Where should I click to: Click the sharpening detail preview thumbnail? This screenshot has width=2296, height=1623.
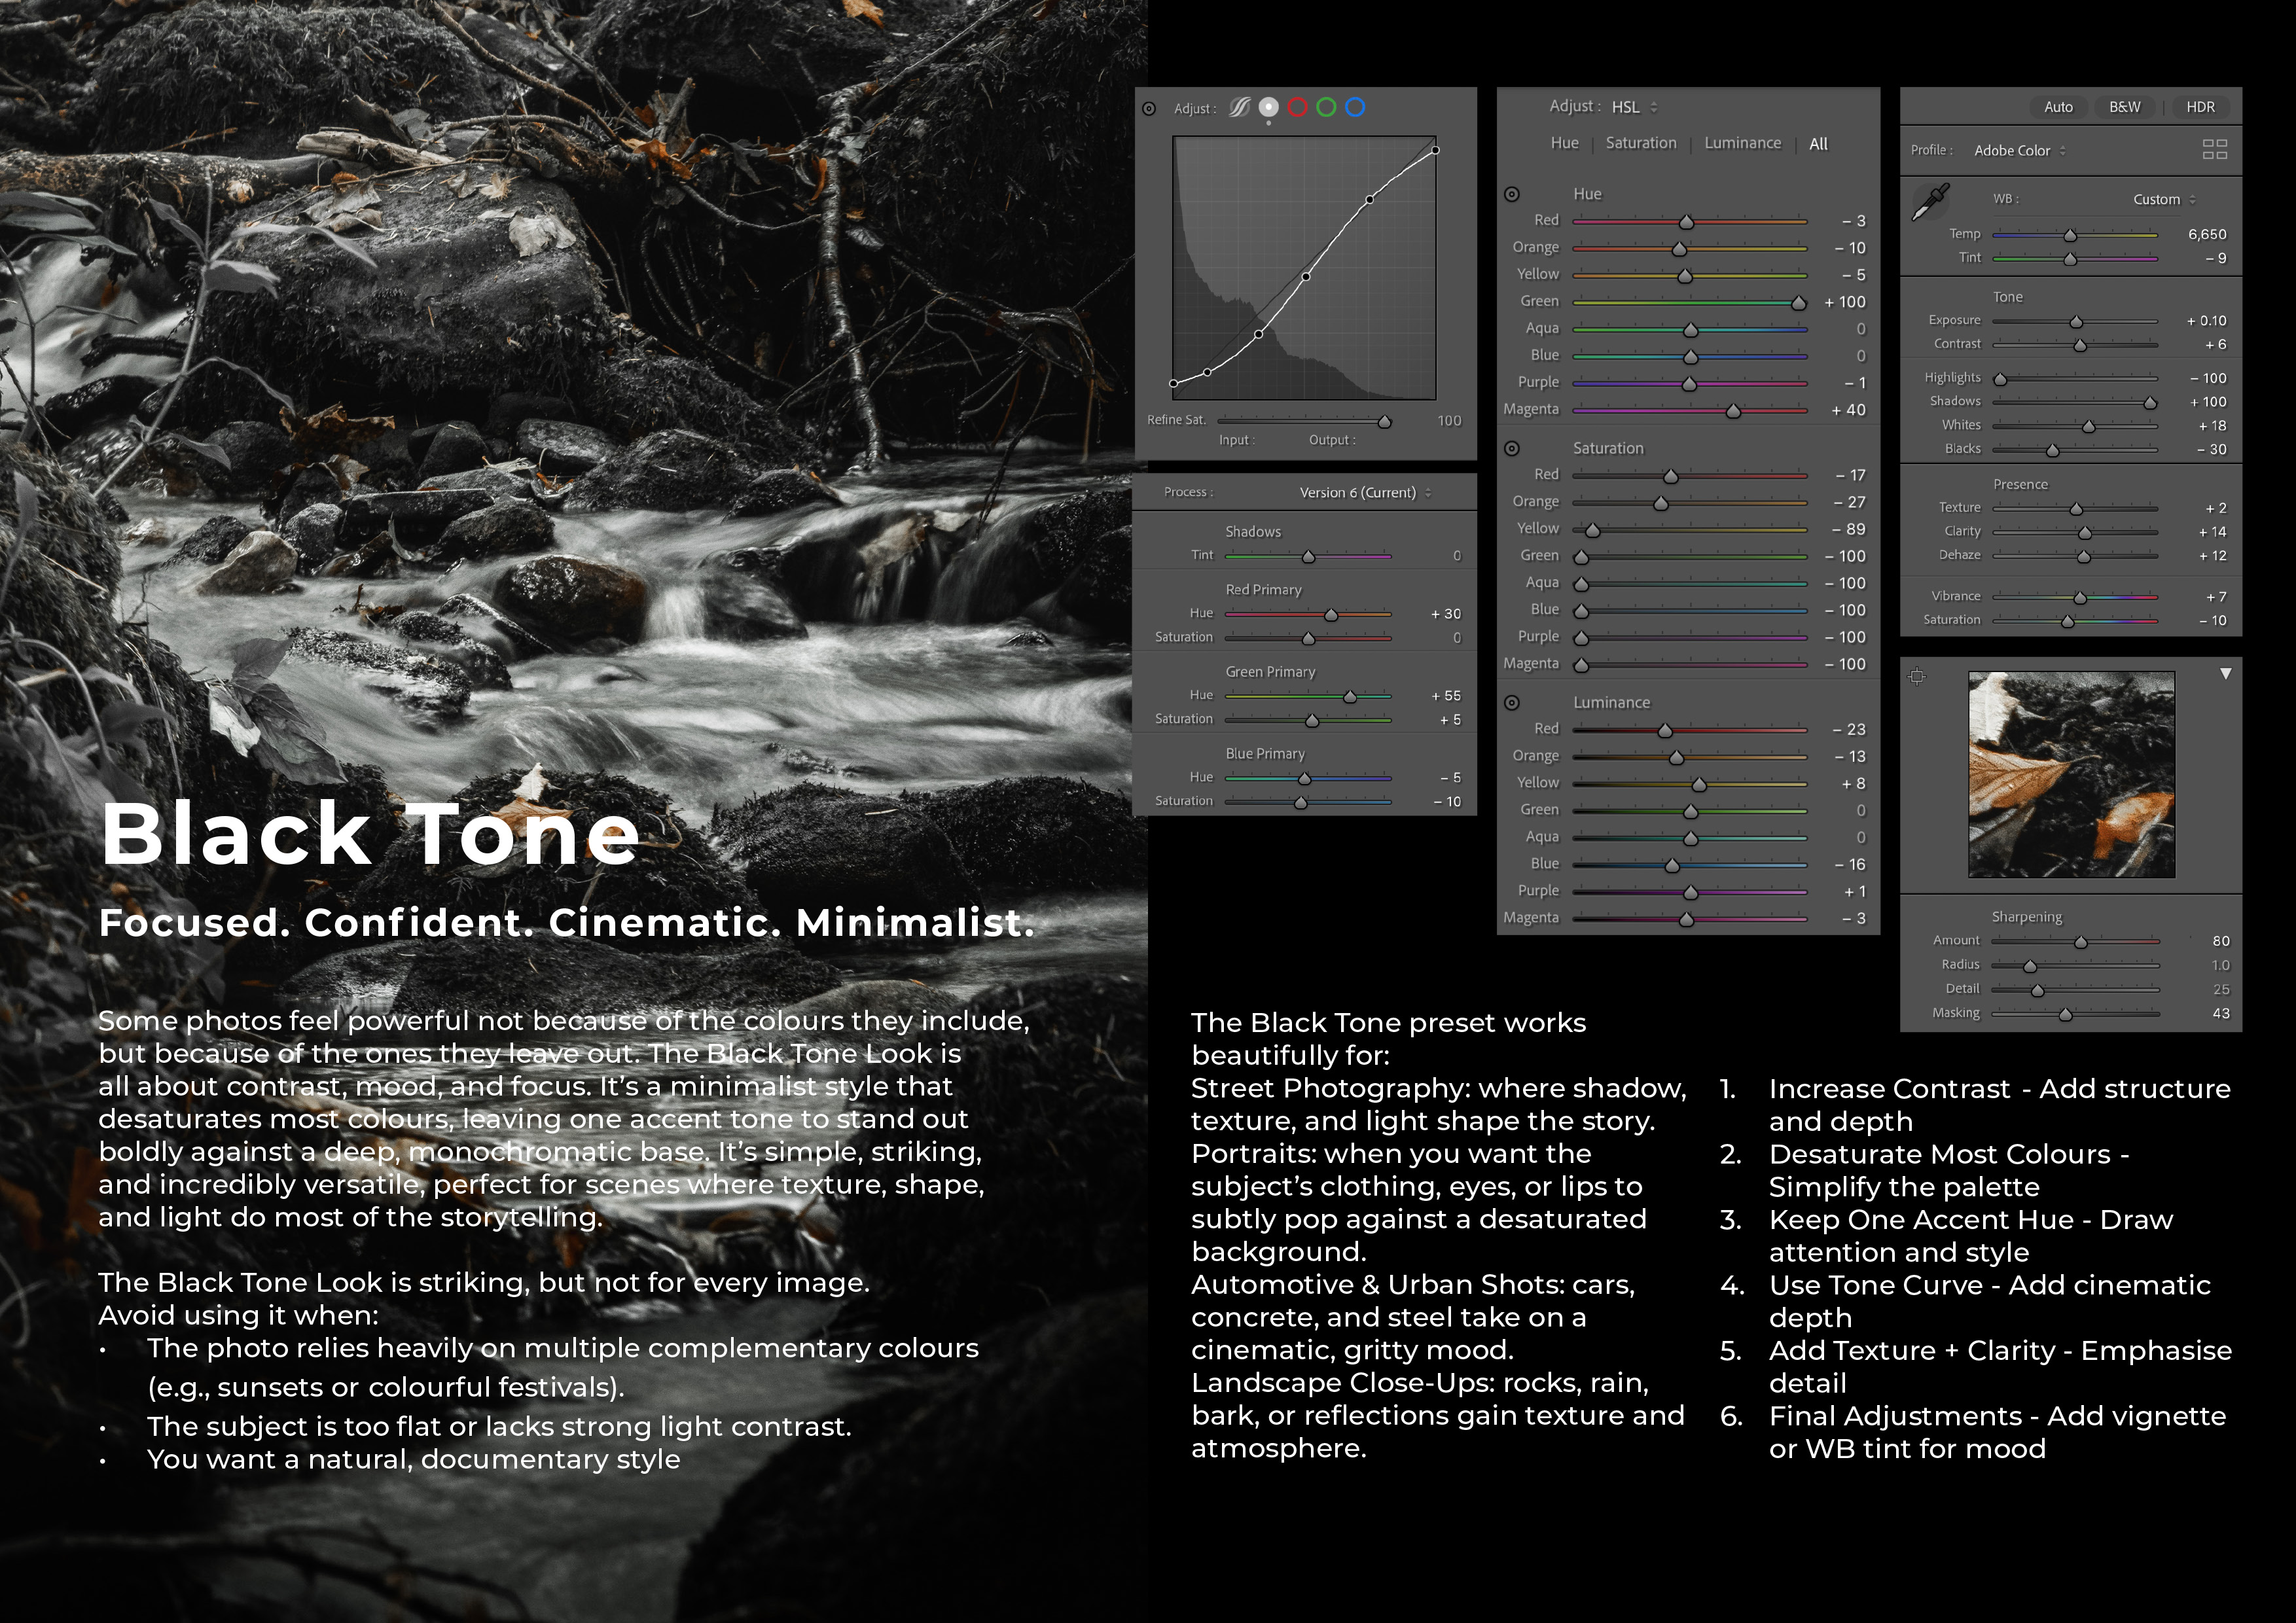(x=2071, y=775)
